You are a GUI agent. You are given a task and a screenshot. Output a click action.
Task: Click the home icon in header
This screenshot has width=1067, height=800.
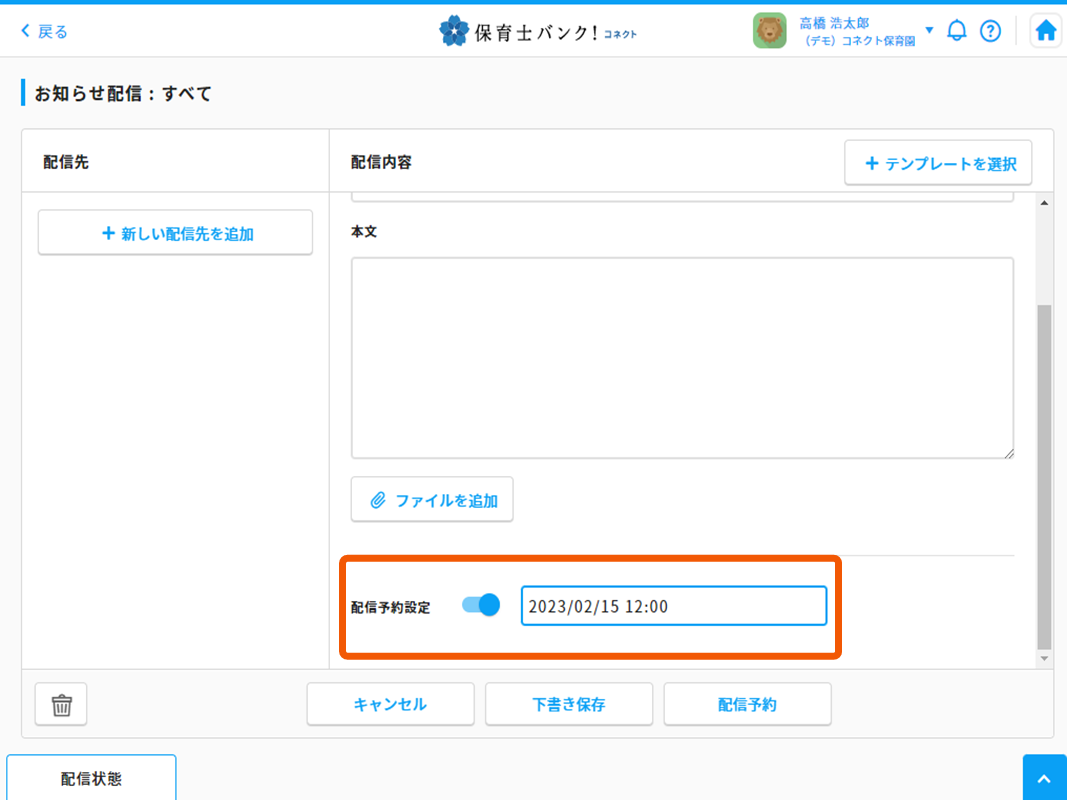coord(1045,31)
